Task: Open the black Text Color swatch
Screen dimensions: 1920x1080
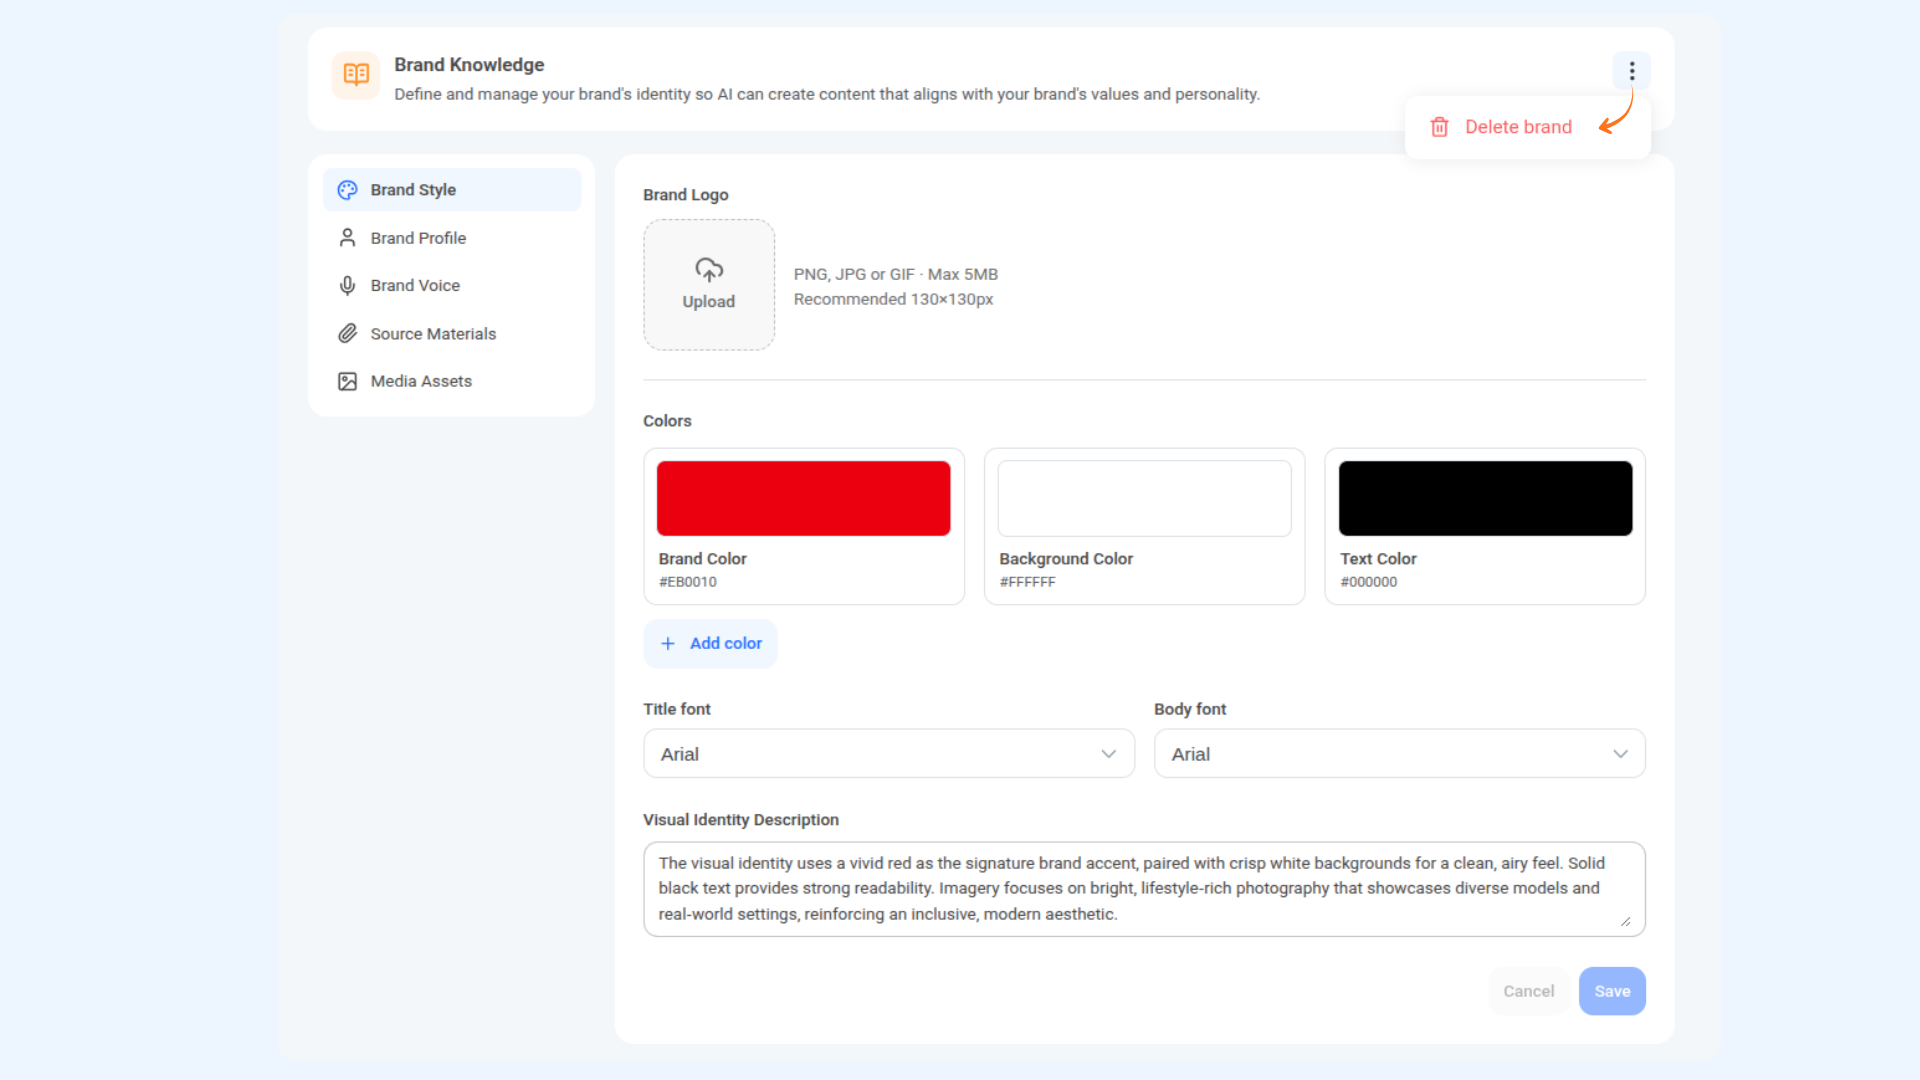Action: 1485,498
